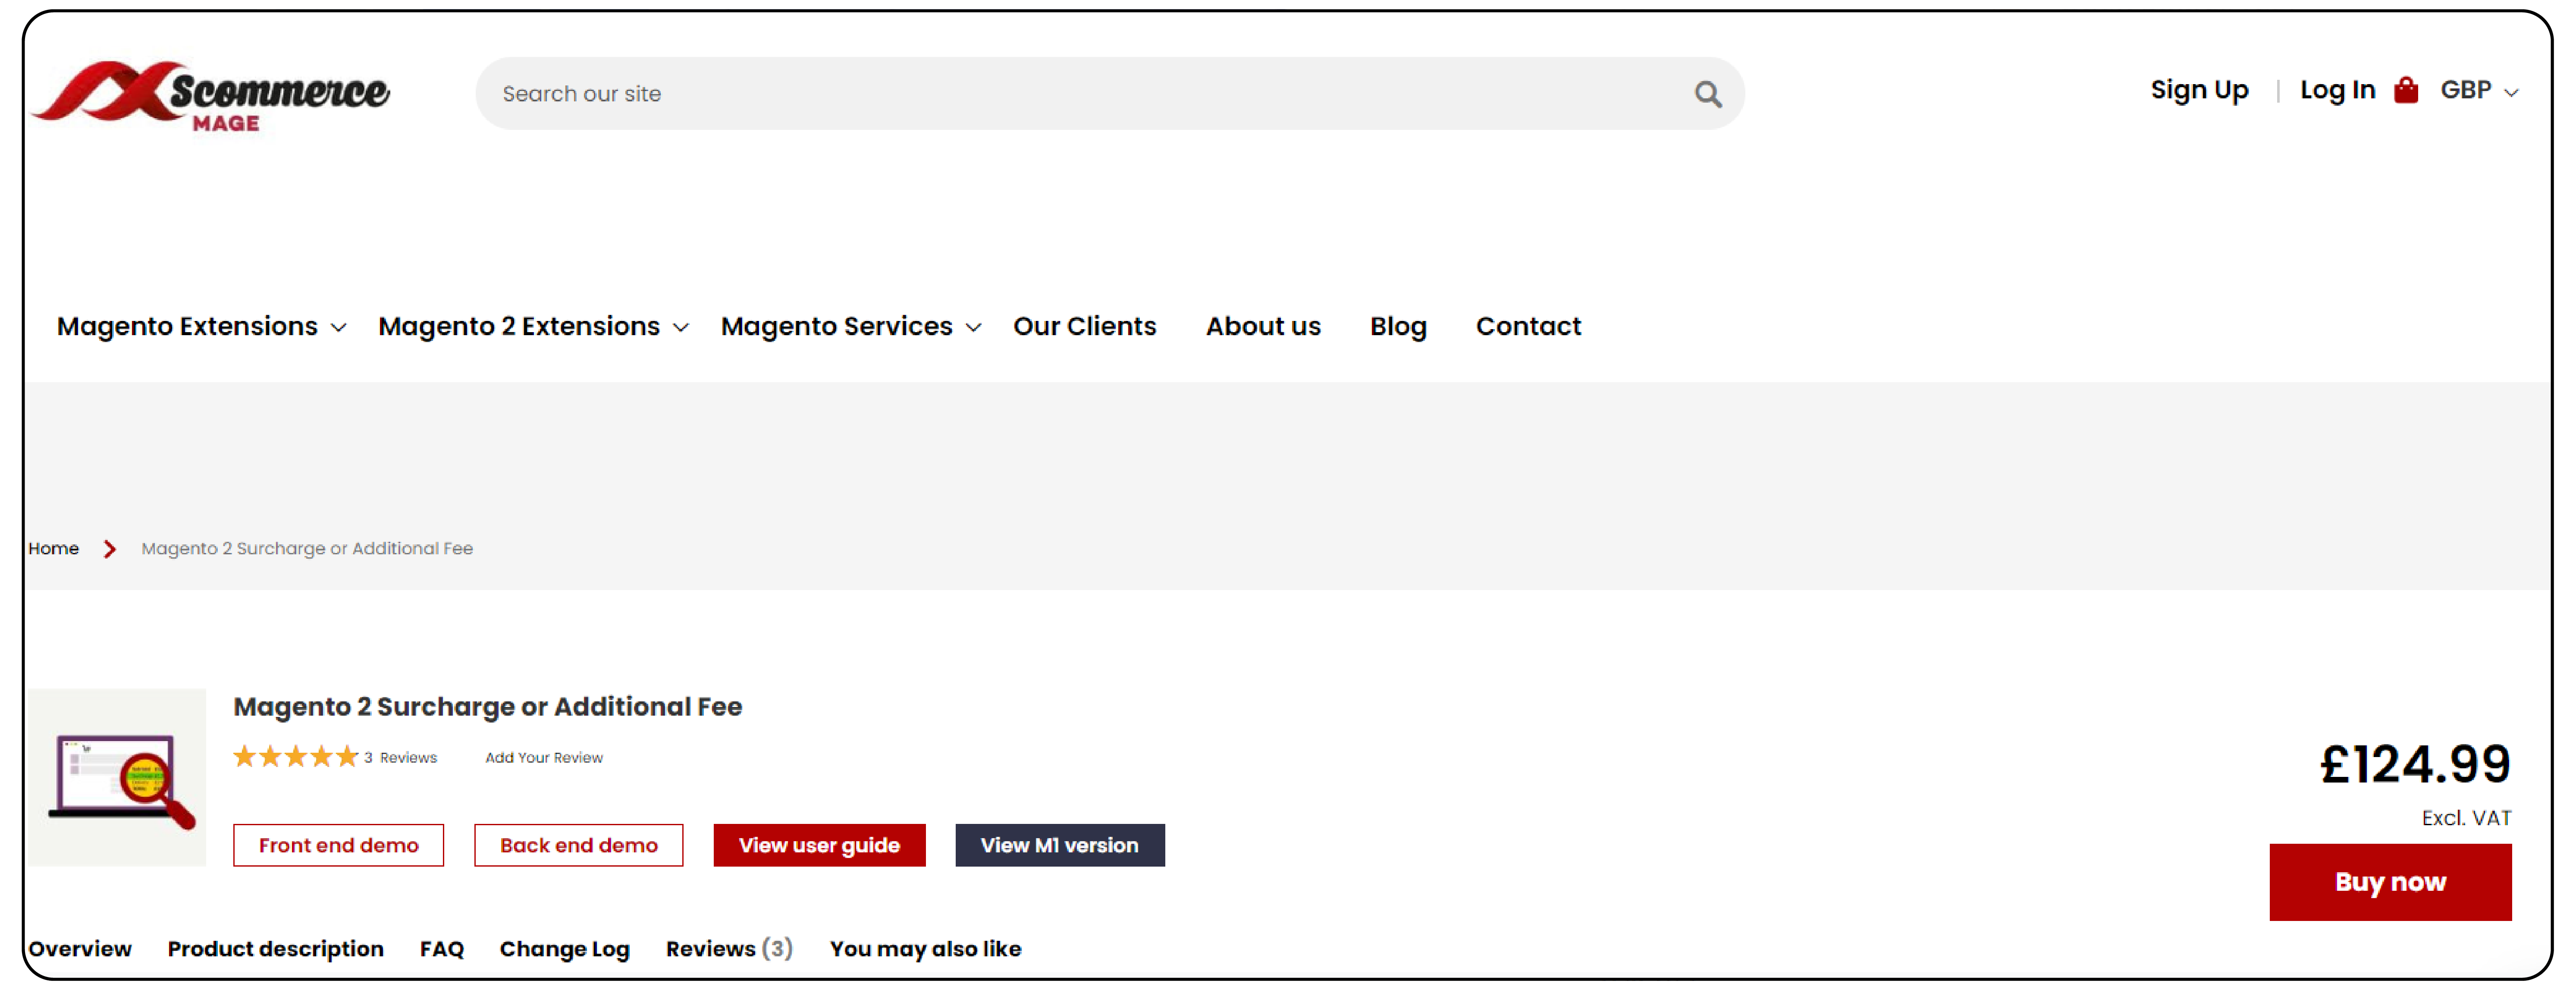The image size is (2576, 993).
Task: Open the GBP currency dropdown
Action: point(2479,90)
